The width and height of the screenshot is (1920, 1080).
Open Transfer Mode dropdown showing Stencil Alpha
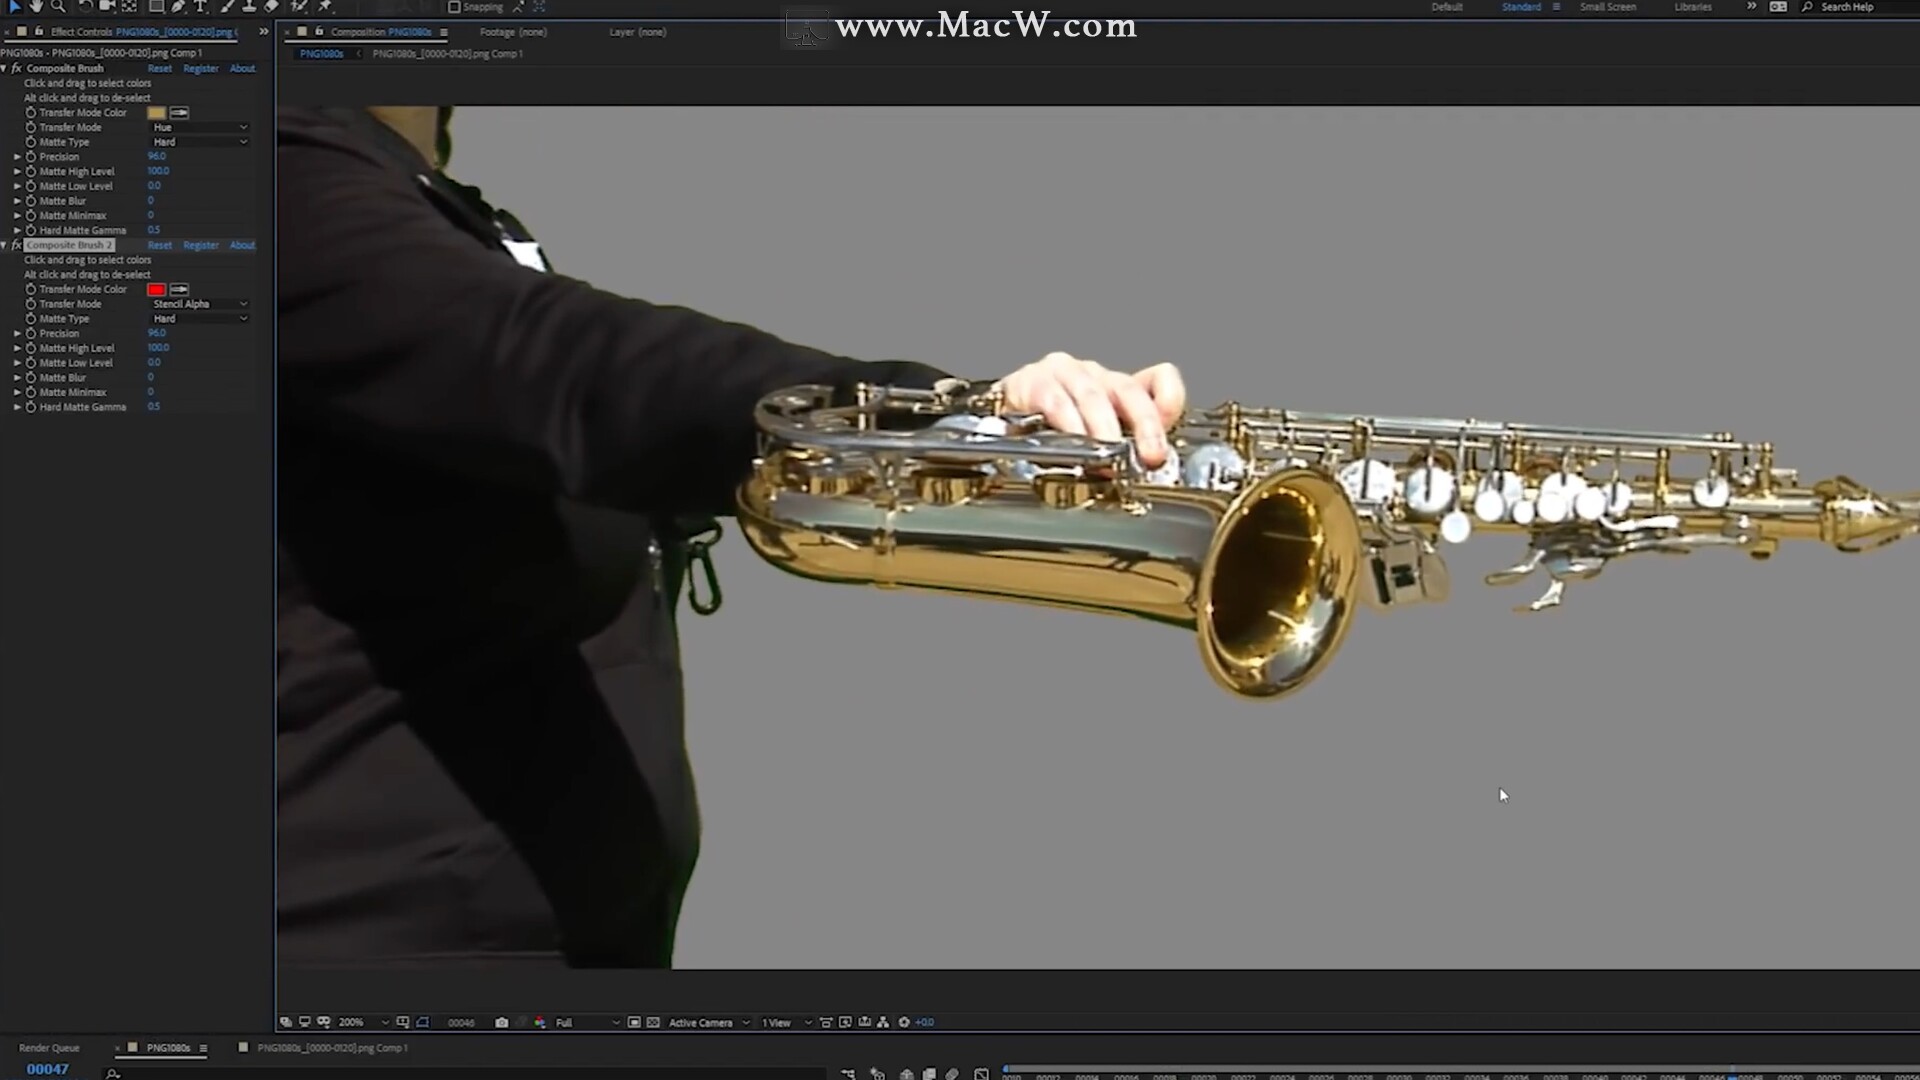[200, 304]
